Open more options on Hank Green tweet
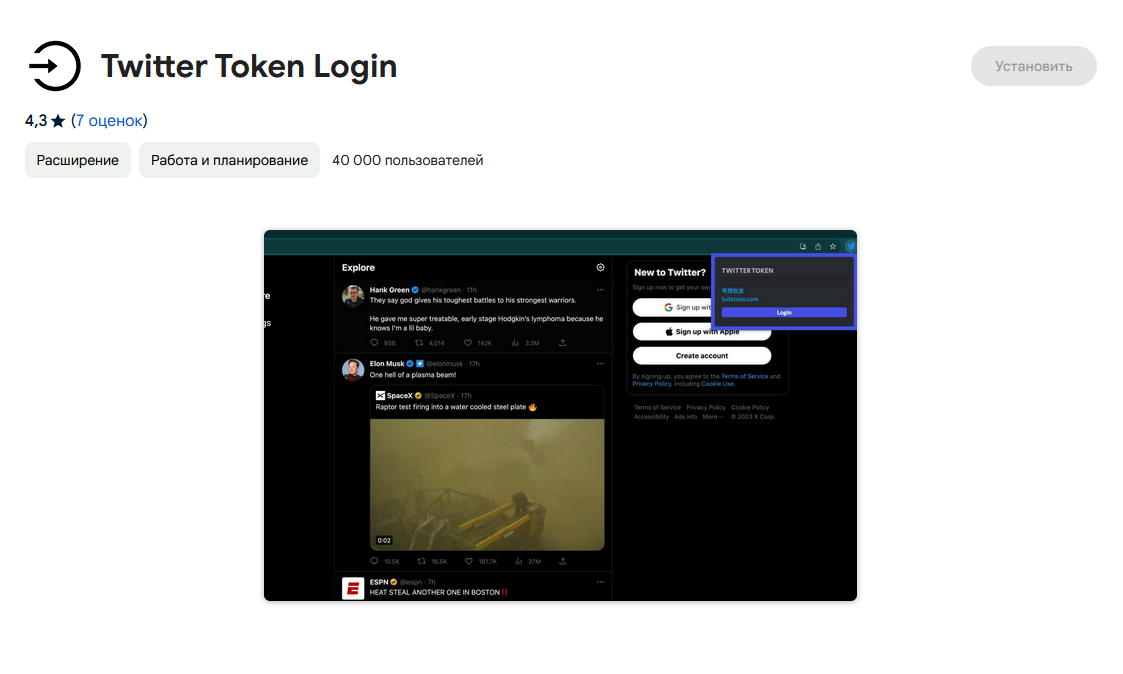This screenshot has width=1123, height=674. coord(600,290)
